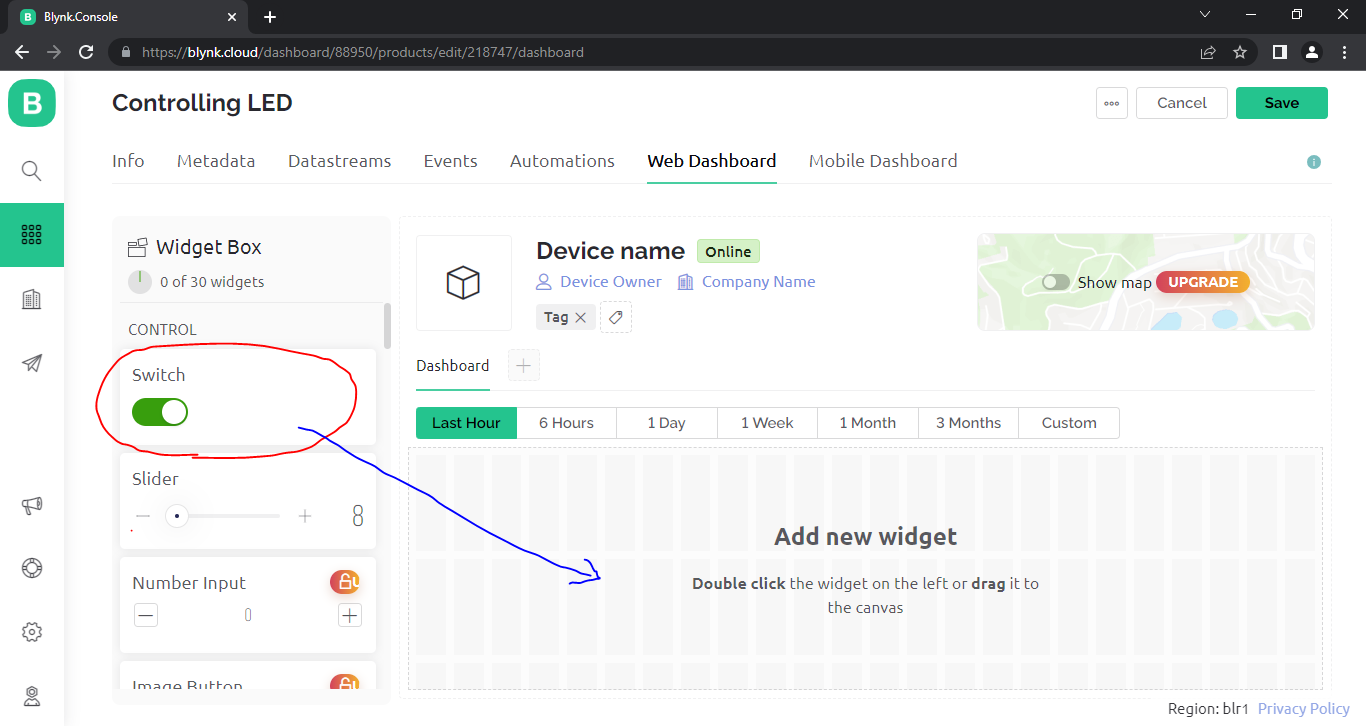
Task: Click the Online status badge
Action: pyautogui.click(x=728, y=252)
